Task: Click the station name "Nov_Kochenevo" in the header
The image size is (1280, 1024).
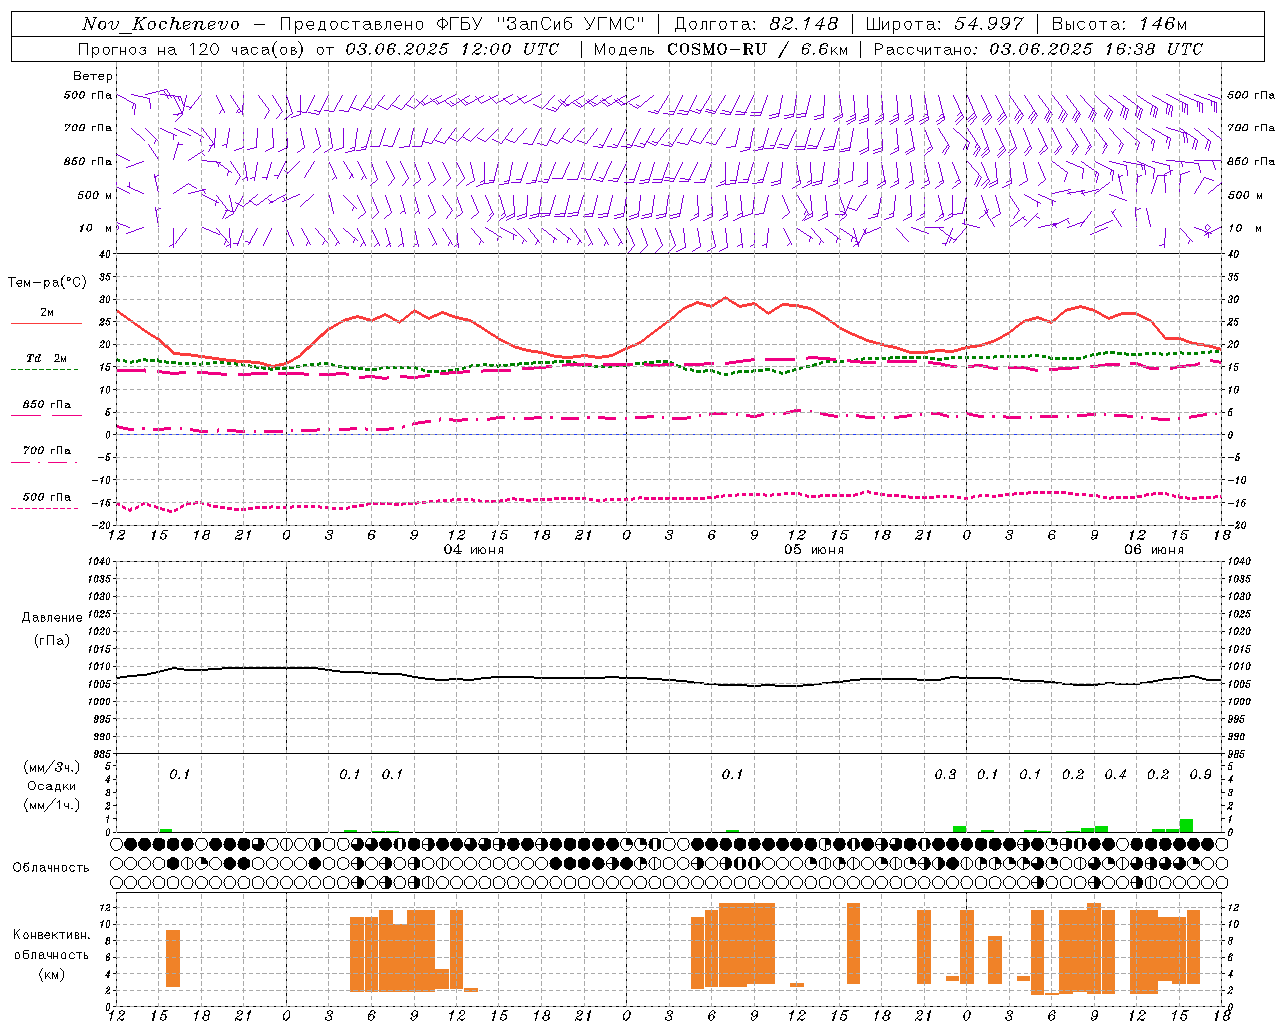Action: (161, 24)
